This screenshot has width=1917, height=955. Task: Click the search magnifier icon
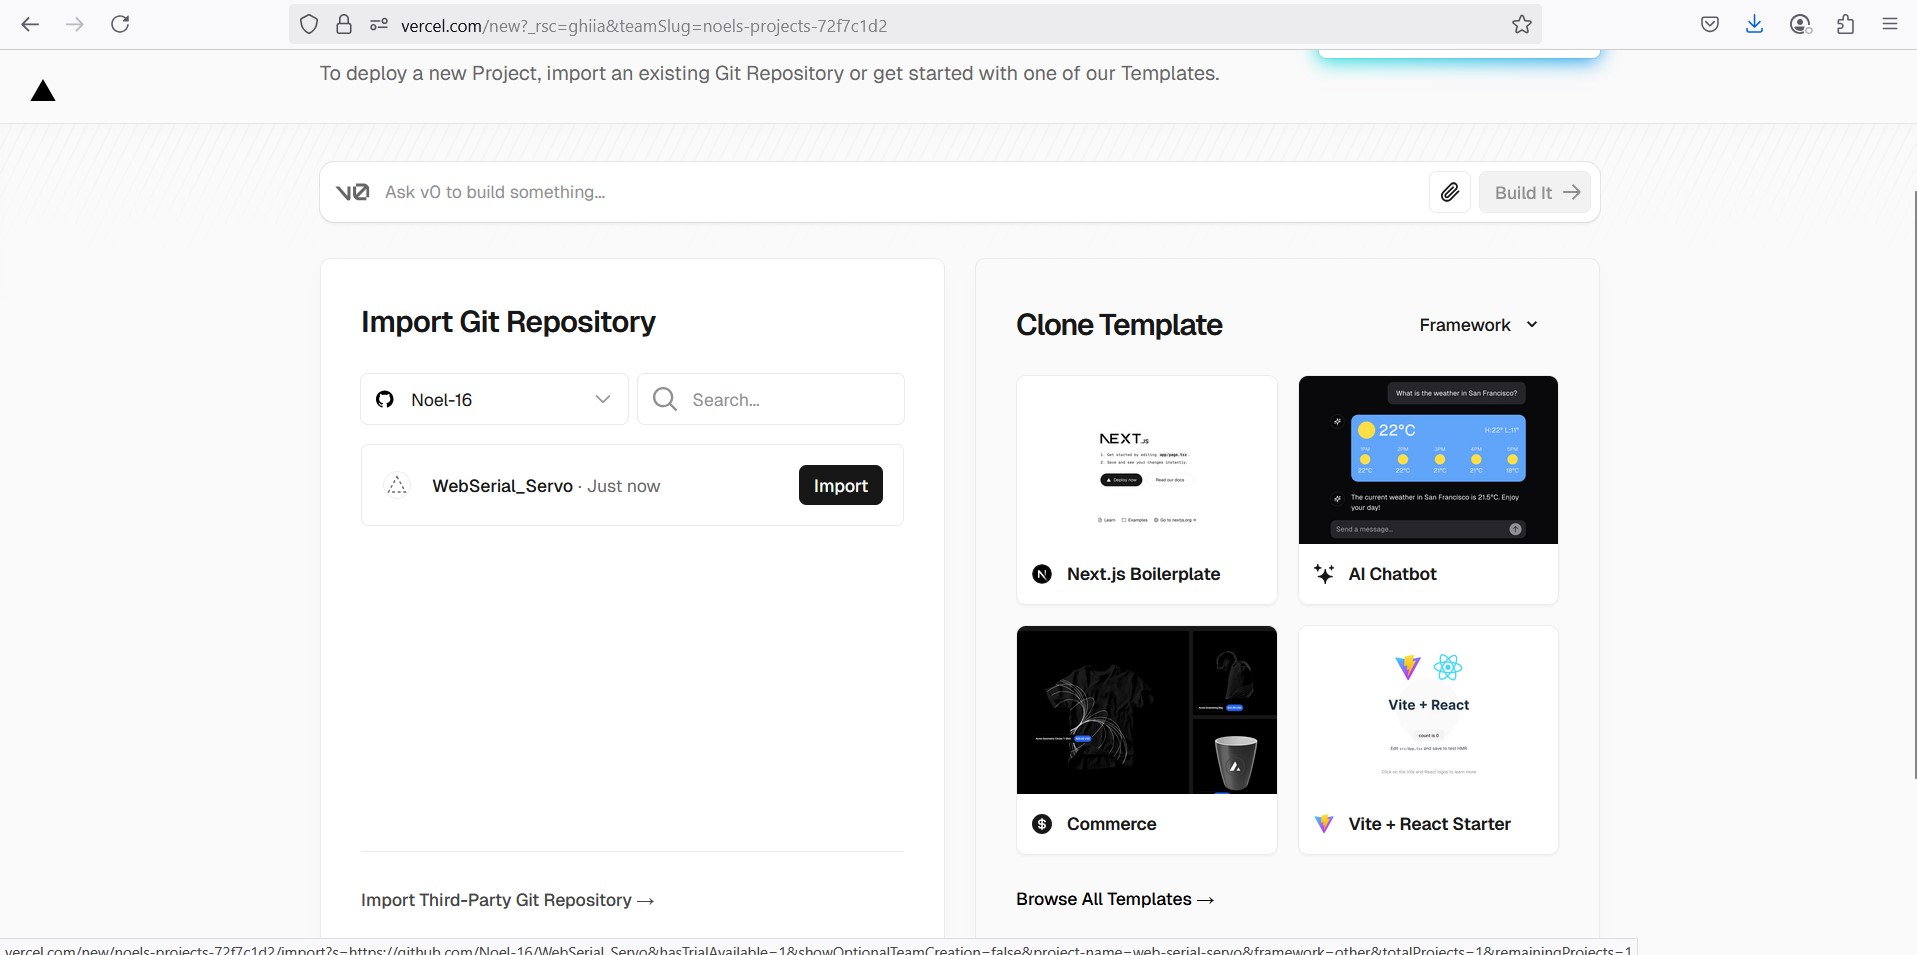(x=664, y=399)
